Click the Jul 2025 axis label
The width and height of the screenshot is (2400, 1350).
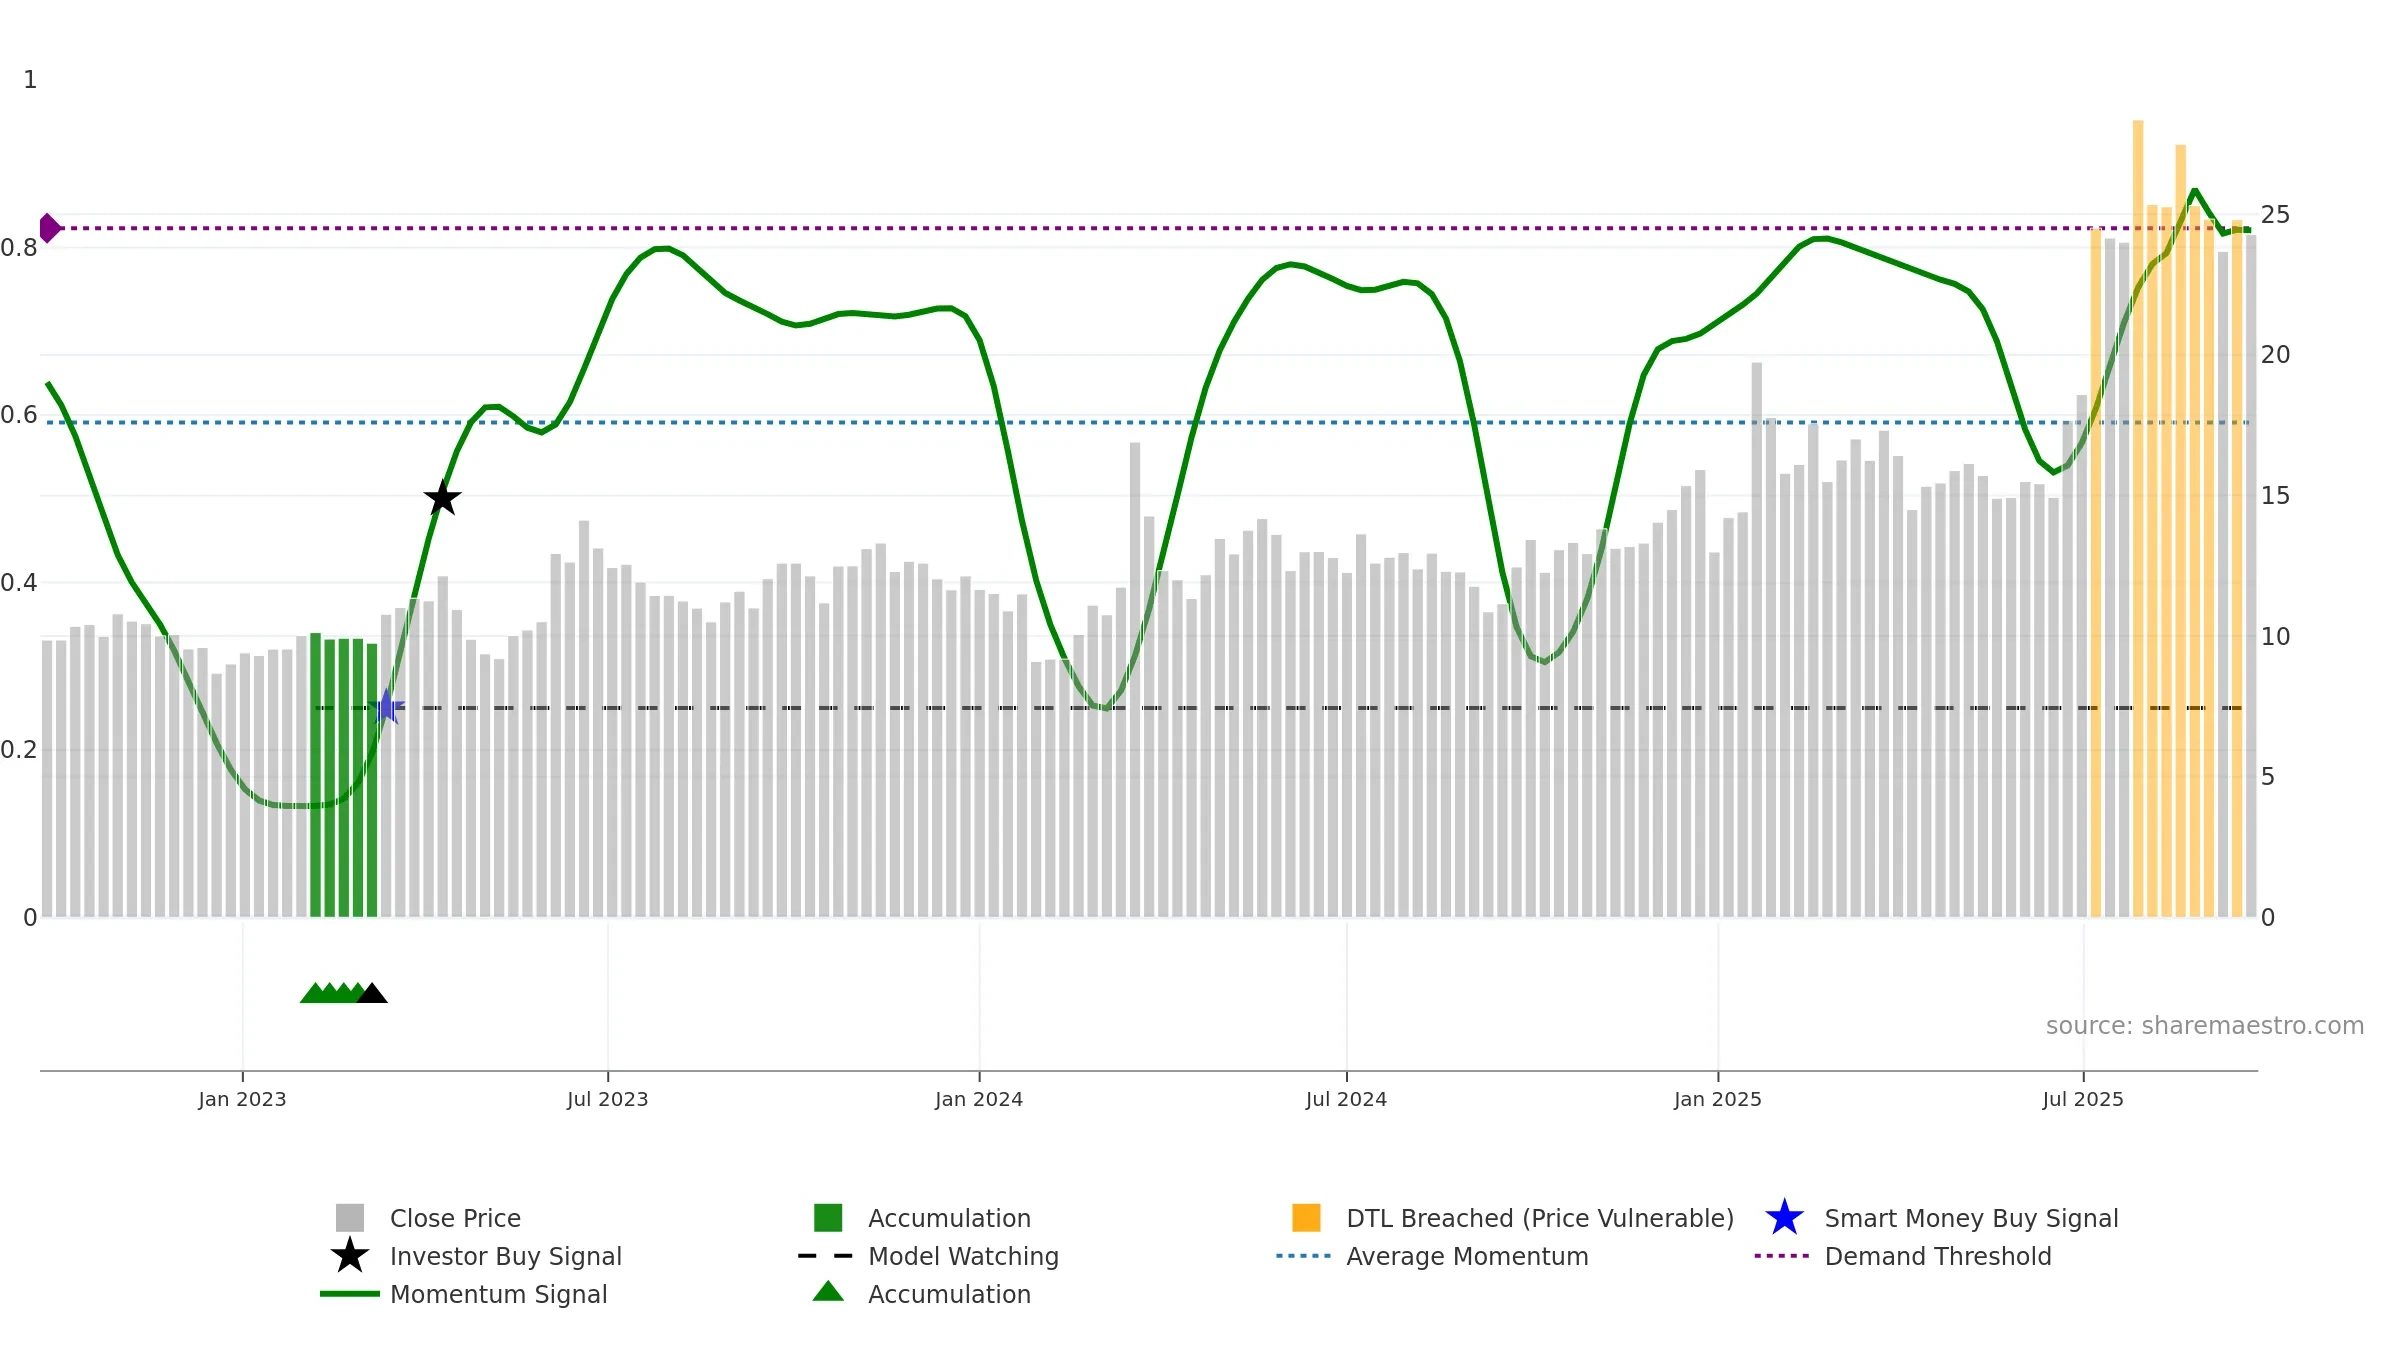click(2083, 1099)
